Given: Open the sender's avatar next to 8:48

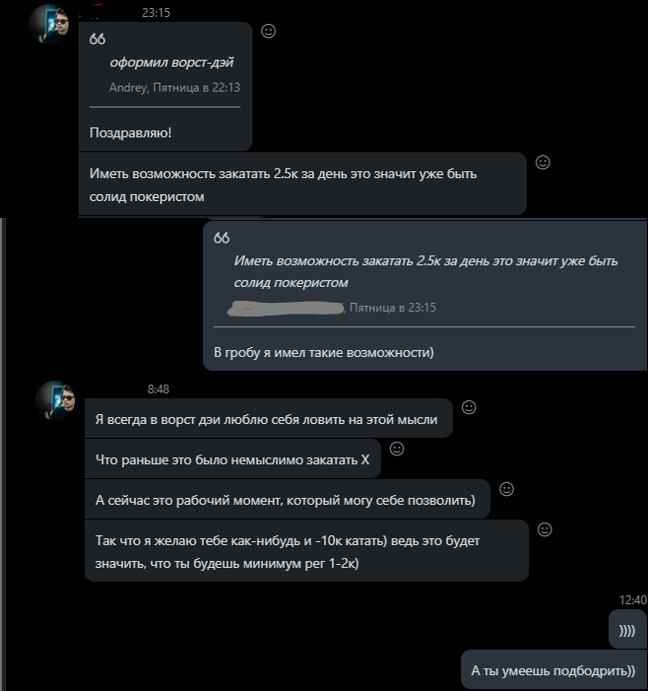Looking at the screenshot, I should [x=55, y=400].
